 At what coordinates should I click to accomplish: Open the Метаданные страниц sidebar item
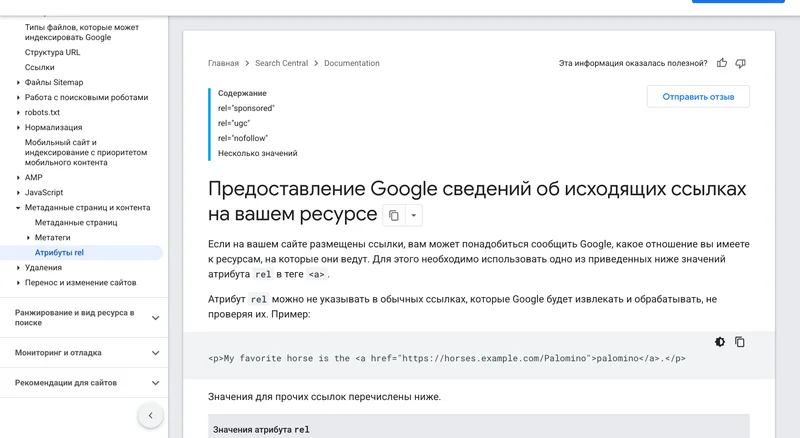(x=76, y=223)
